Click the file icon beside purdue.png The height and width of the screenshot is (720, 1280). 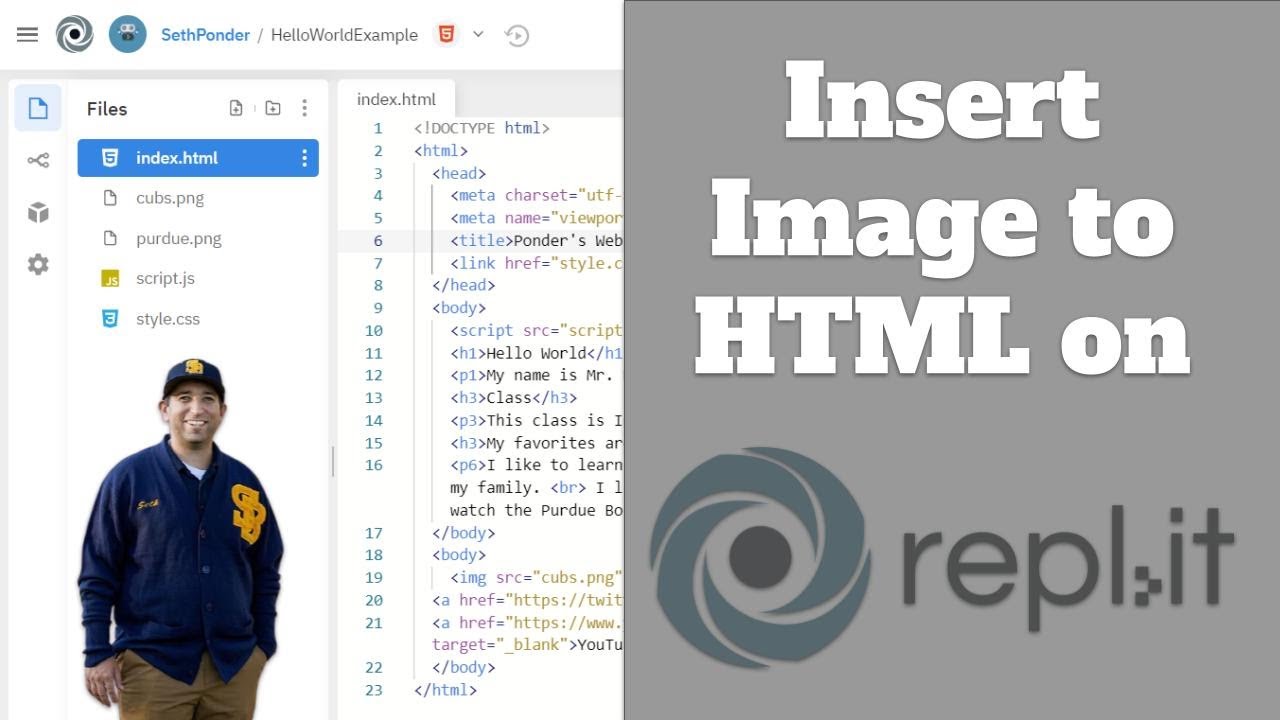coord(110,238)
